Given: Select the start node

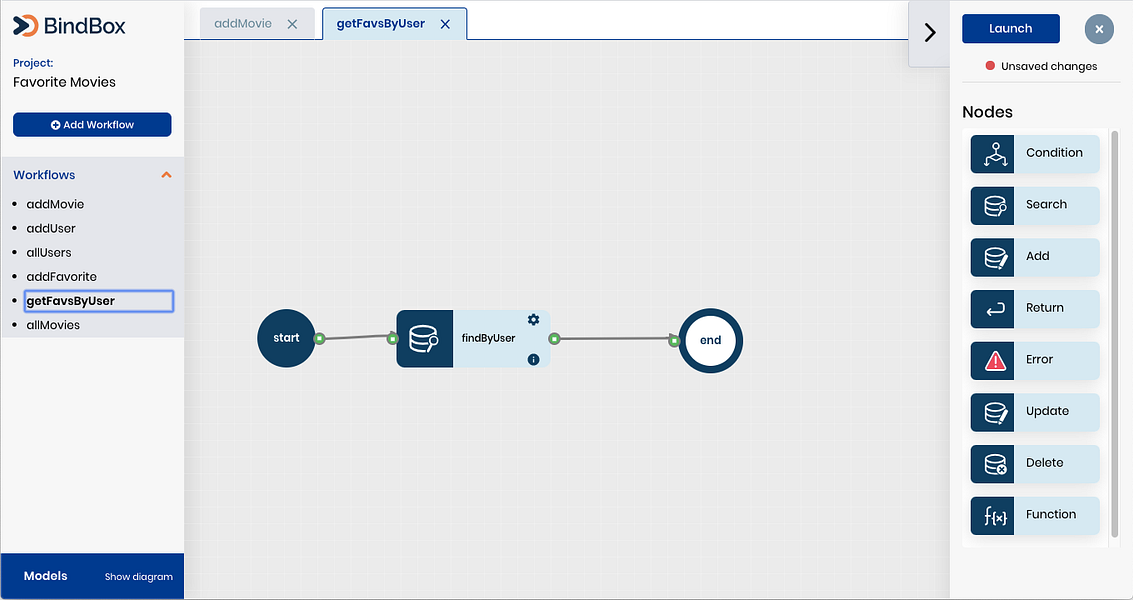Looking at the screenshot, I should tap(286, 338).
